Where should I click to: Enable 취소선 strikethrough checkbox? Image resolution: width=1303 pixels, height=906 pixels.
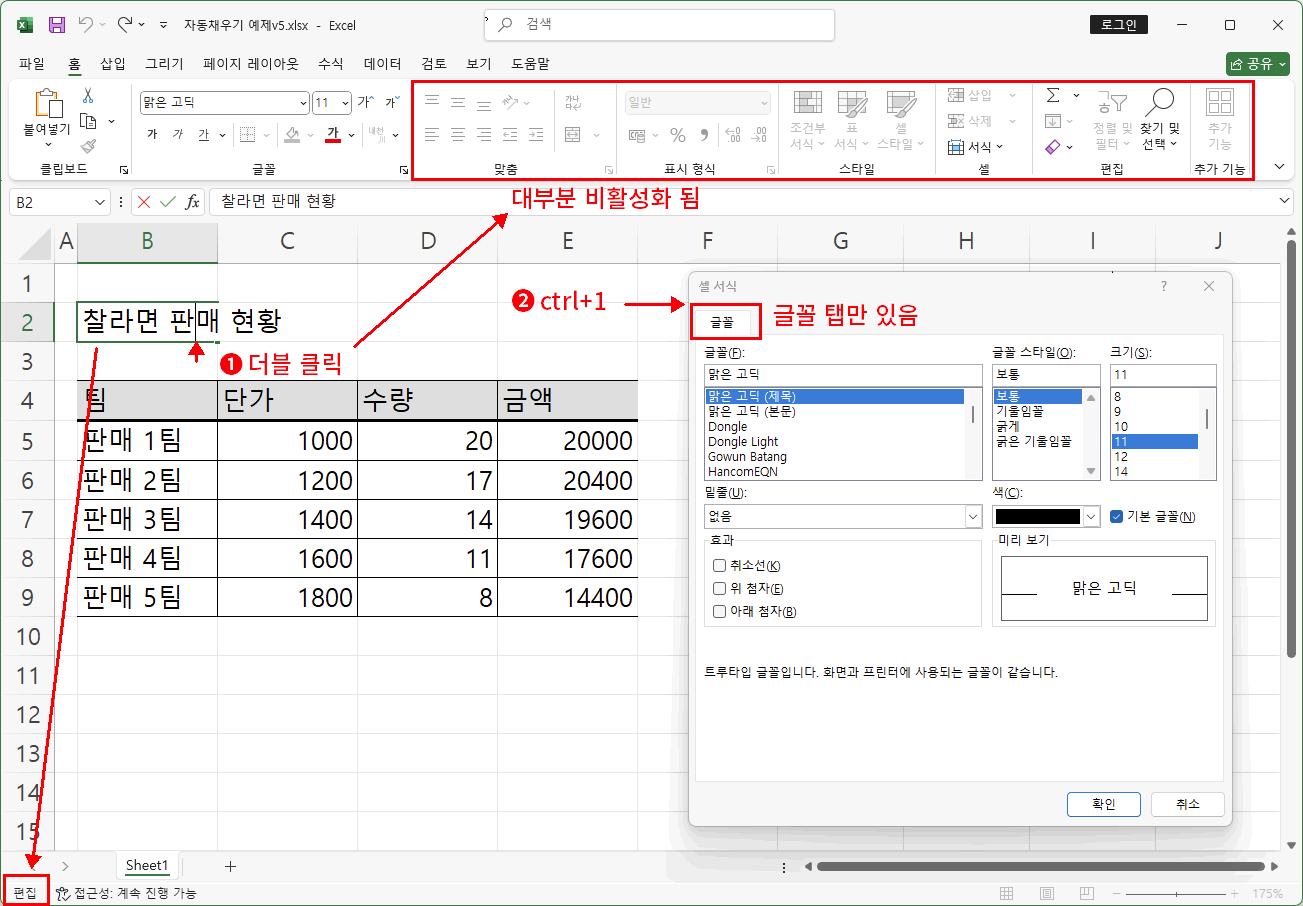(x=719, y=566)
